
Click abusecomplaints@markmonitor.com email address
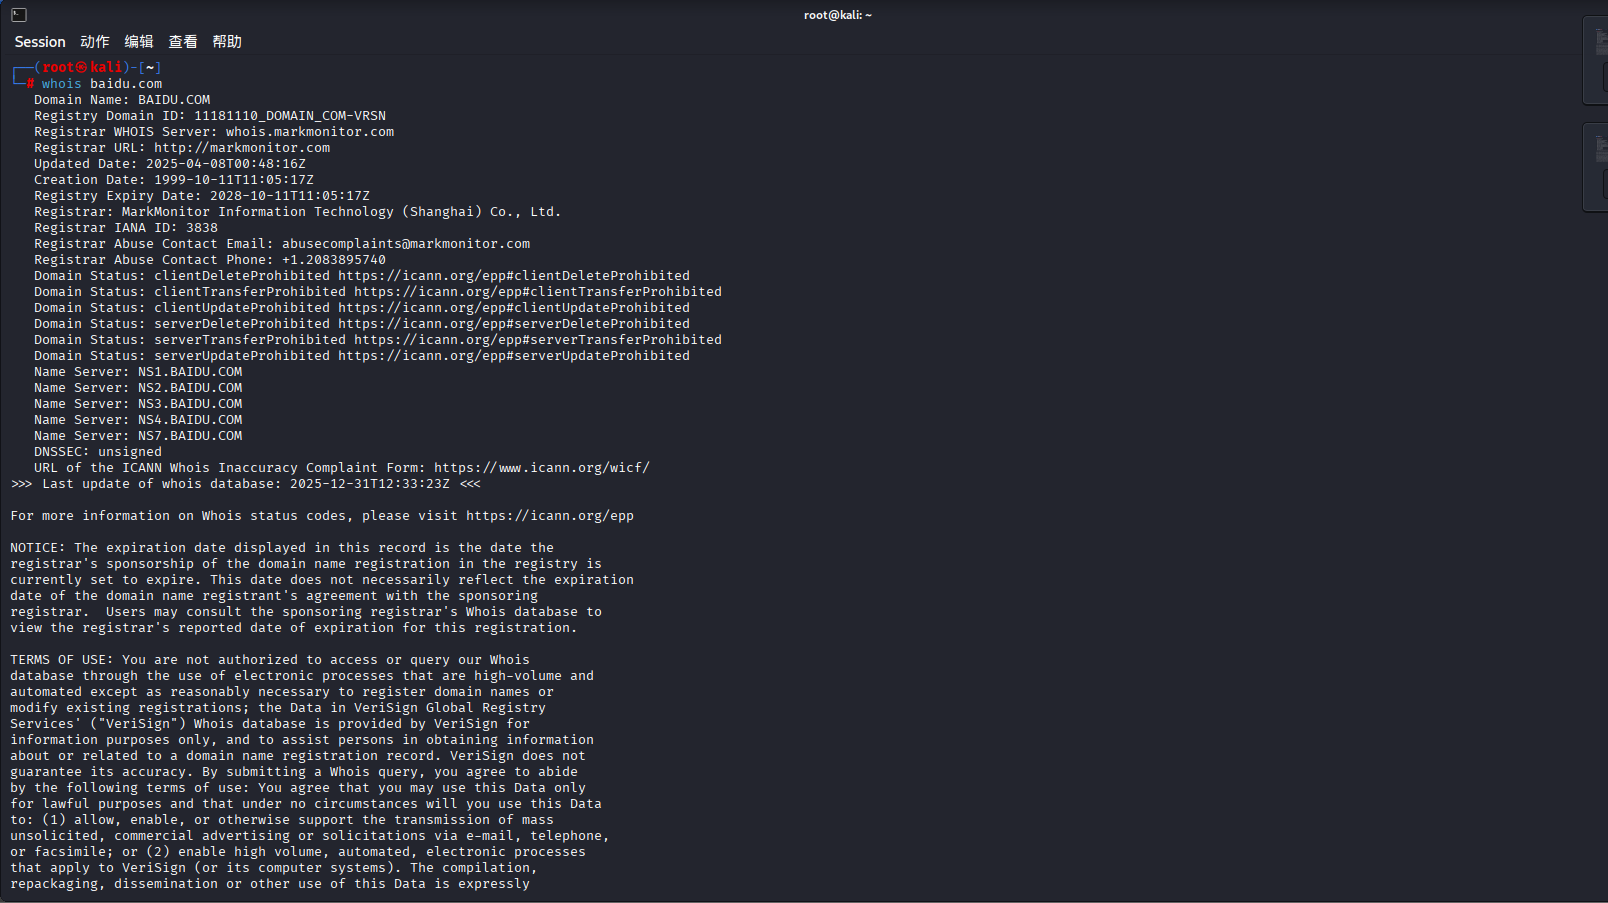point(406,244)
